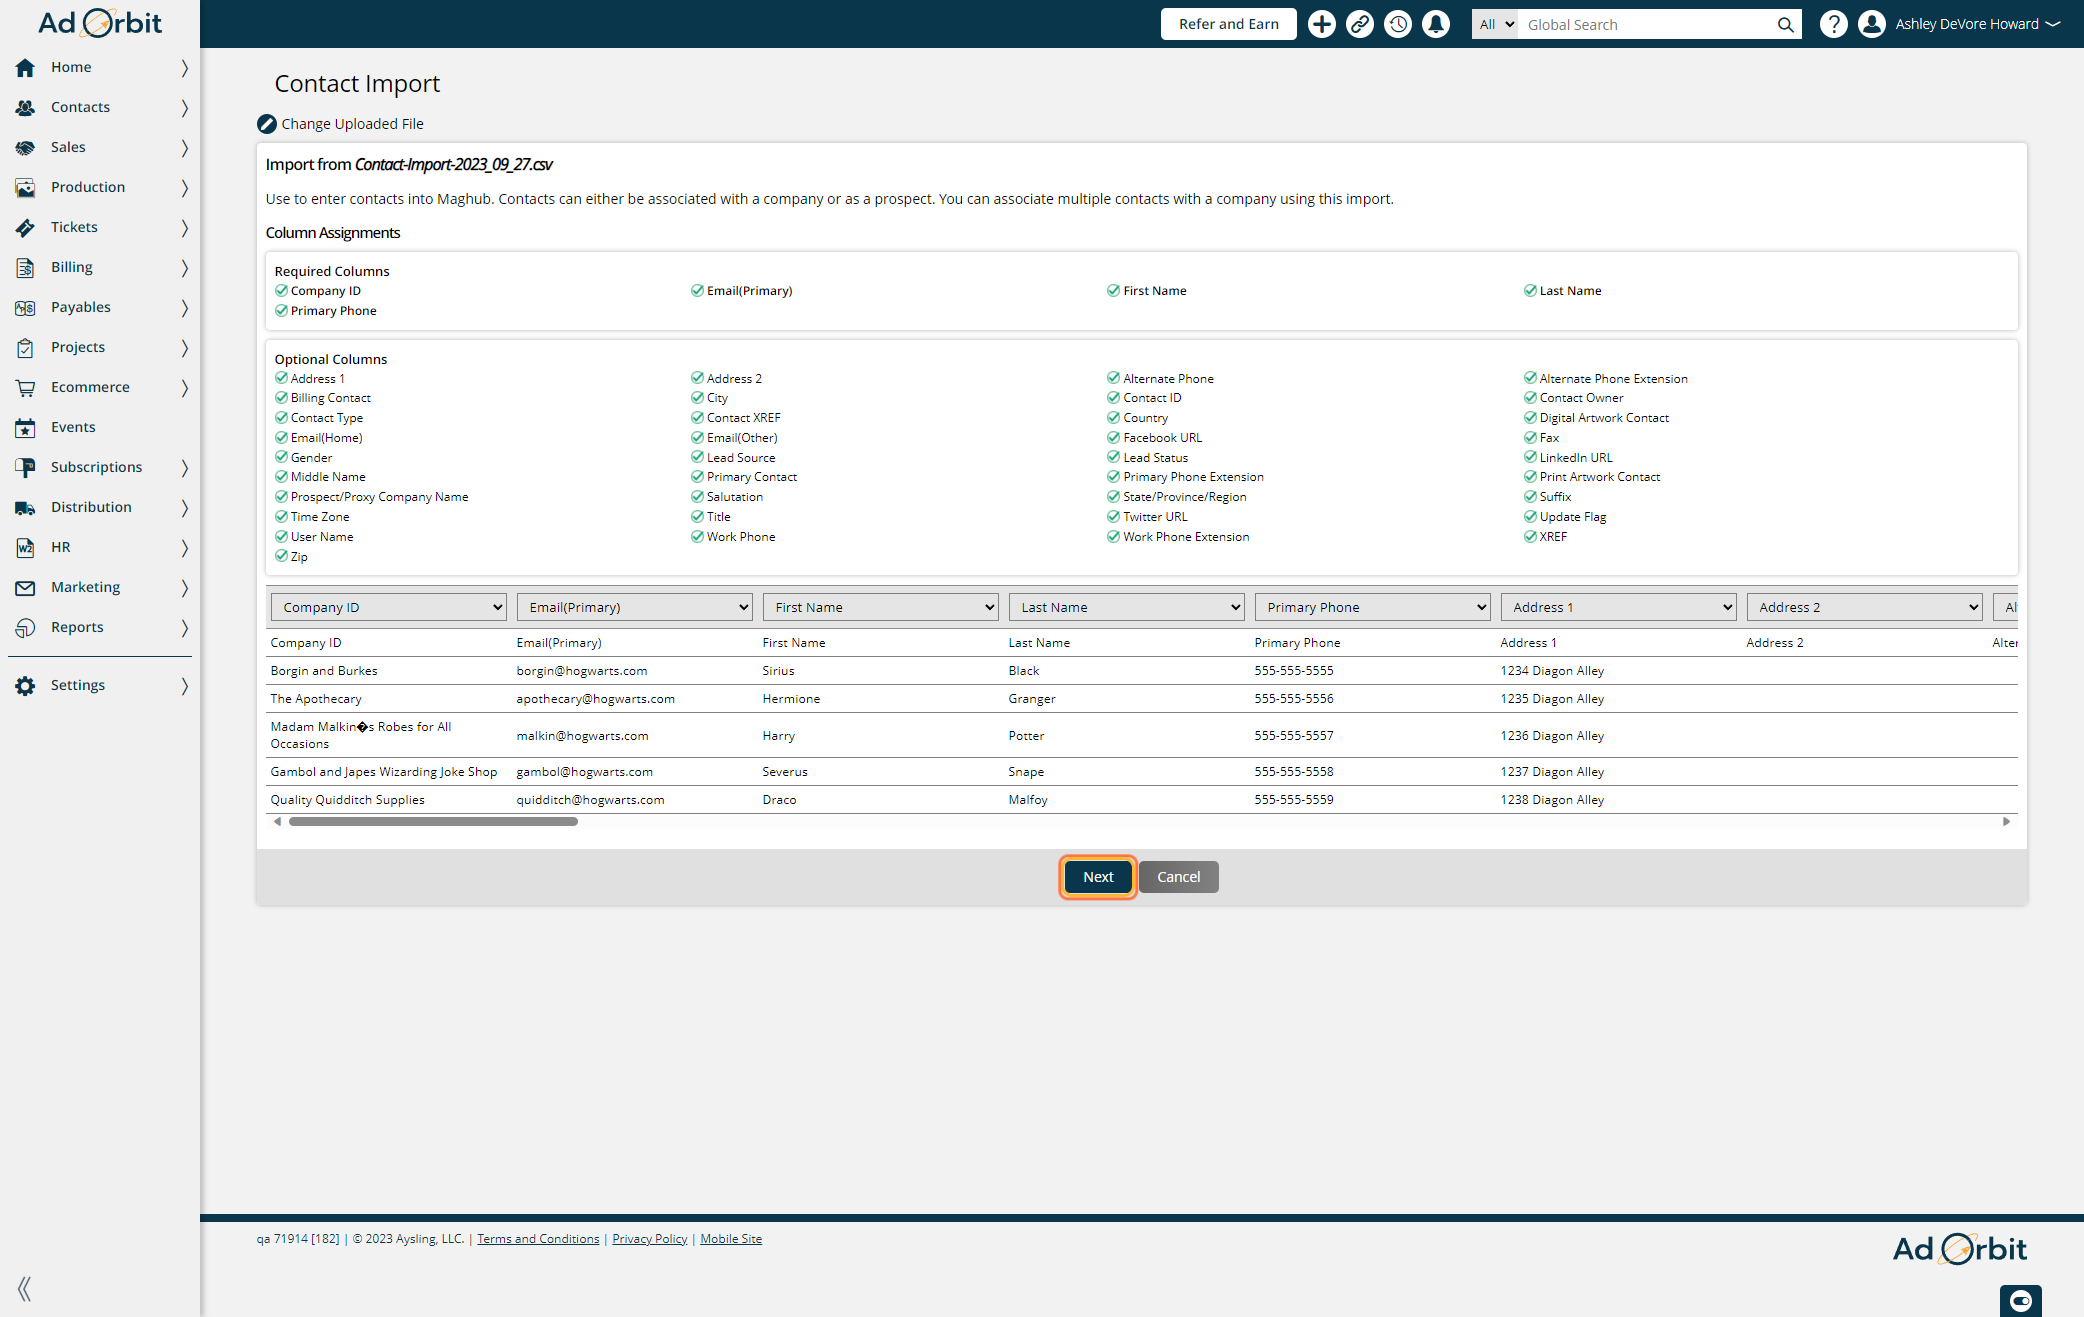Click the link shortcuts icon in header
This screenshot has height=1317, width=2084.
pos(1360,24)
